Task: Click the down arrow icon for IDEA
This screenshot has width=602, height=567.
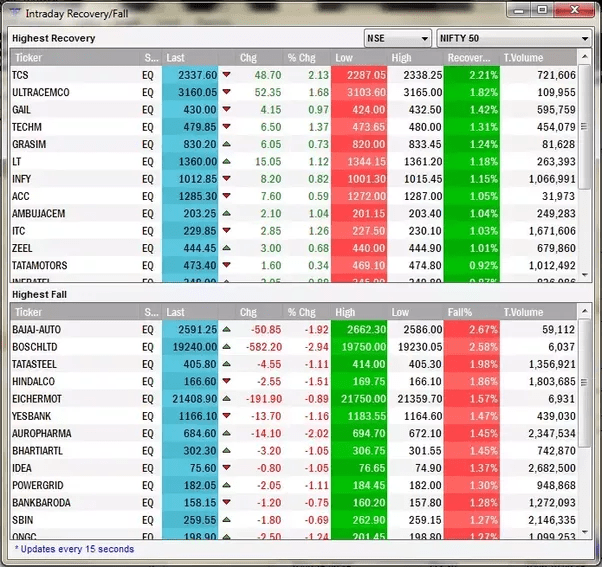Action: (x=227, y=468)
